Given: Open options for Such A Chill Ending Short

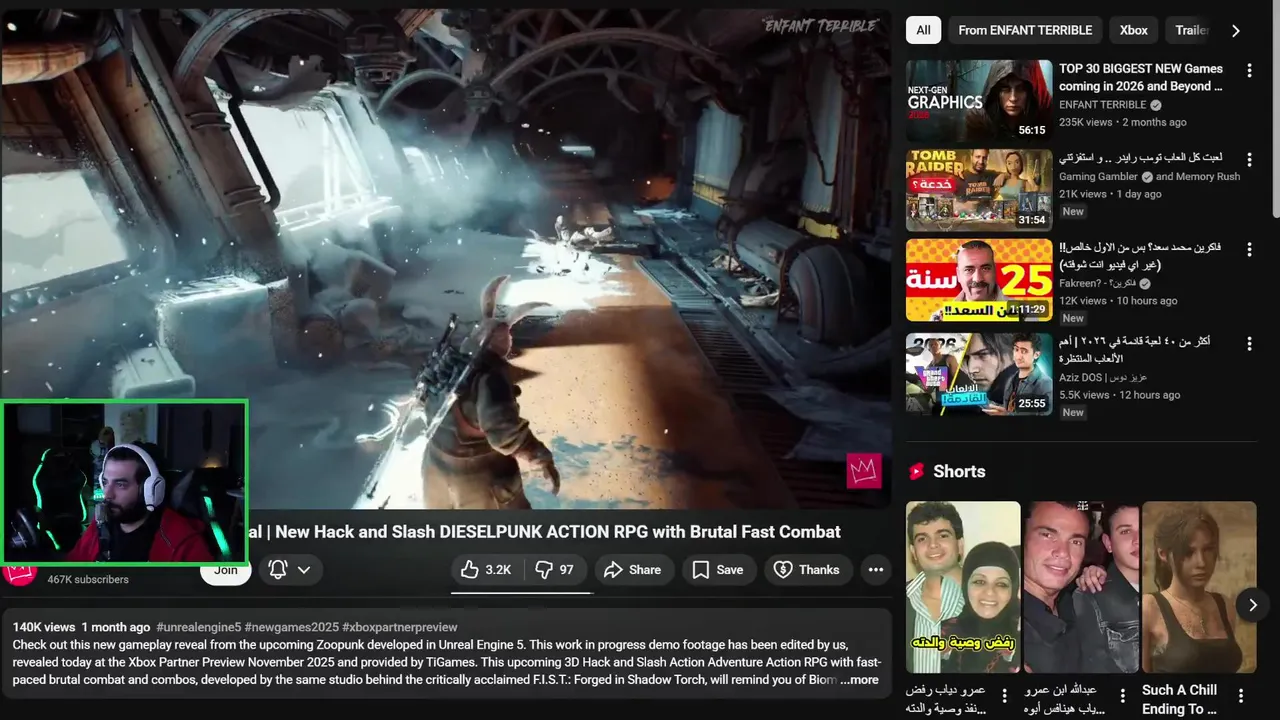Looking at the screenshot, I should [1241, 696].
